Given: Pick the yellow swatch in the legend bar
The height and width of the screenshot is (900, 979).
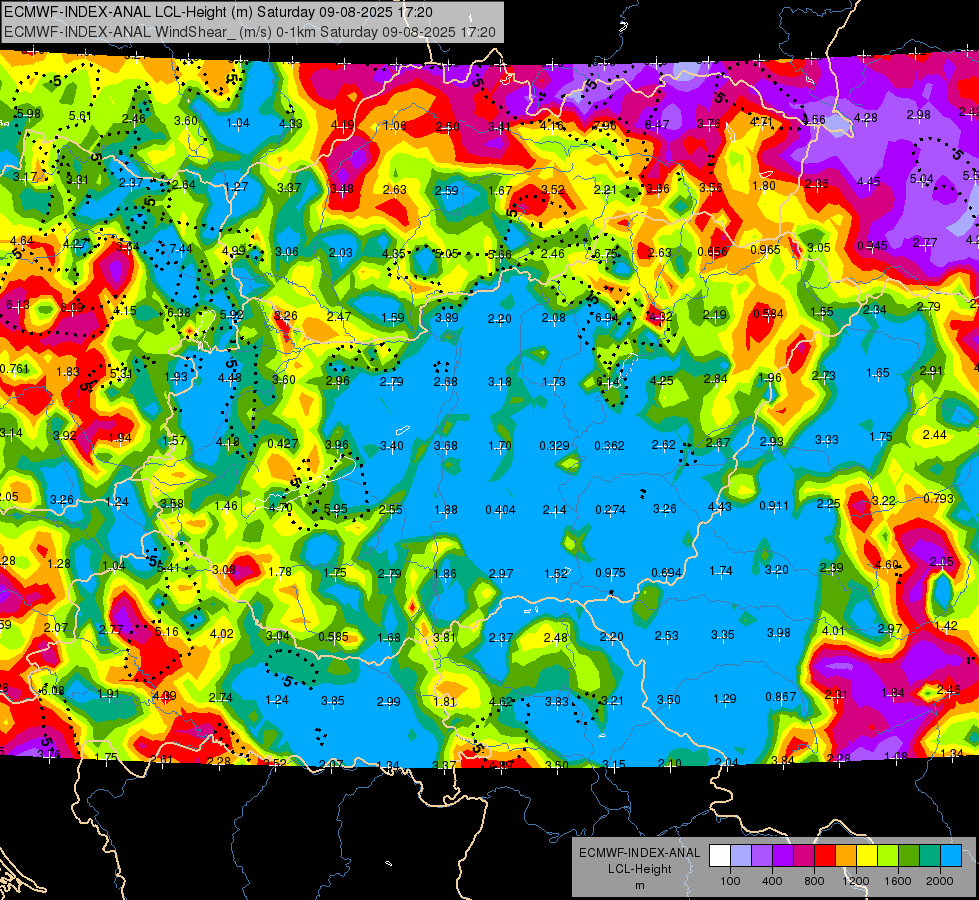Looking at the screenshot, I should pos(867,855).
